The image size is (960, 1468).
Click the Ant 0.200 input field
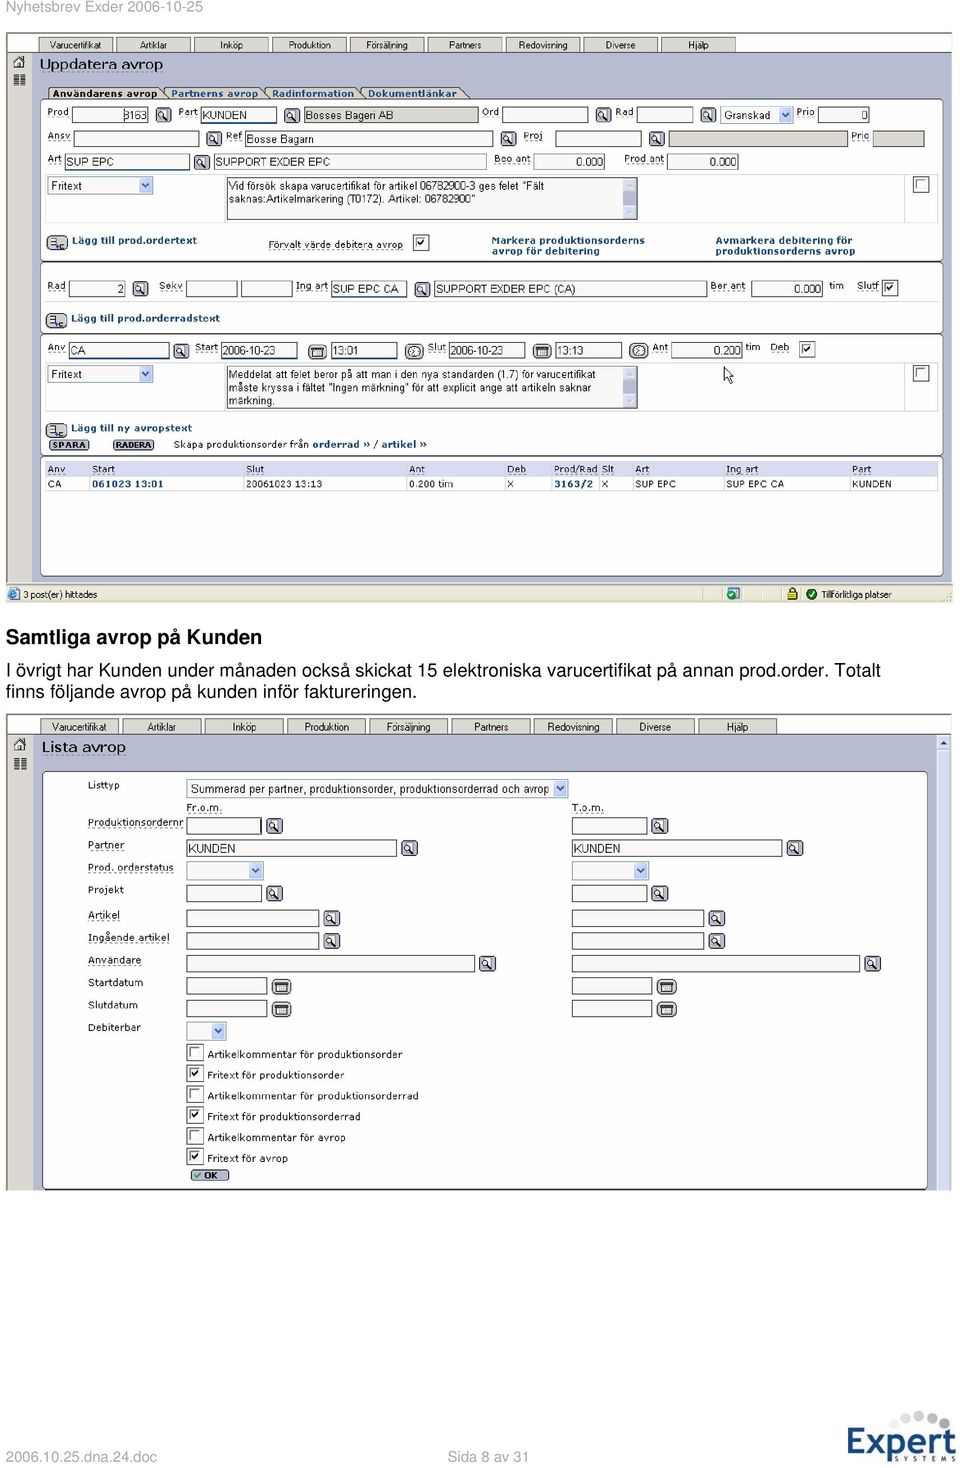click(707, 350)
